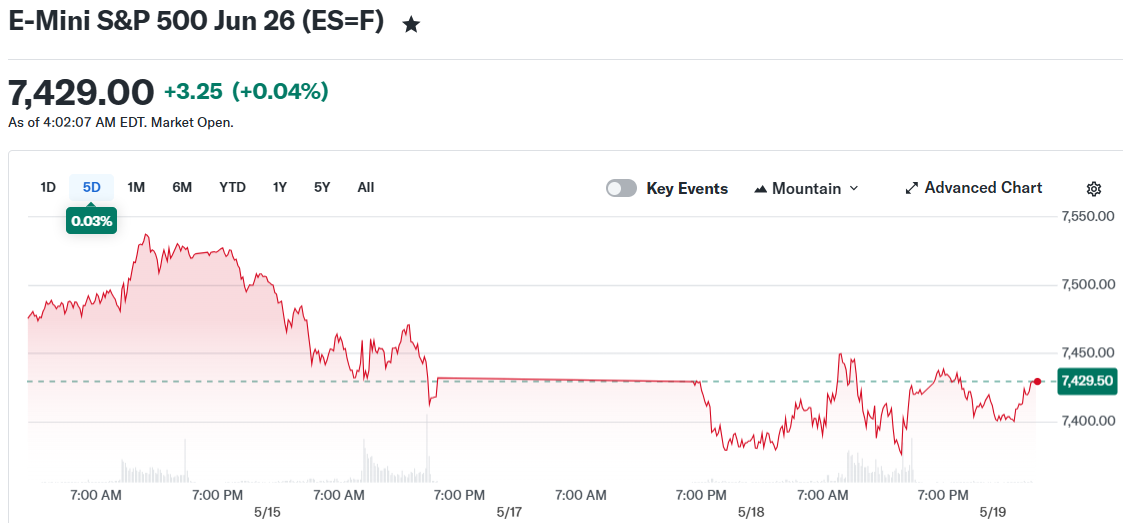Image resolution: width=1123 pixels, height=523 pixels.
Task: Click the 5/19 date label
Action: [994, 513]
